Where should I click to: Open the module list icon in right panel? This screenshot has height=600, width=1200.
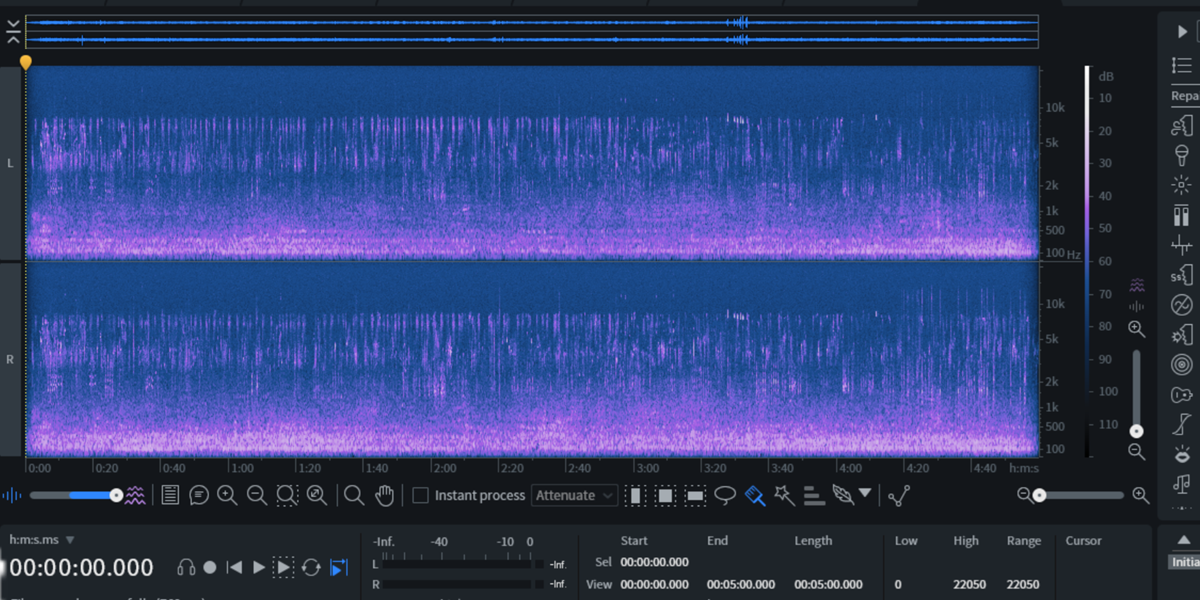(1181, 65)
